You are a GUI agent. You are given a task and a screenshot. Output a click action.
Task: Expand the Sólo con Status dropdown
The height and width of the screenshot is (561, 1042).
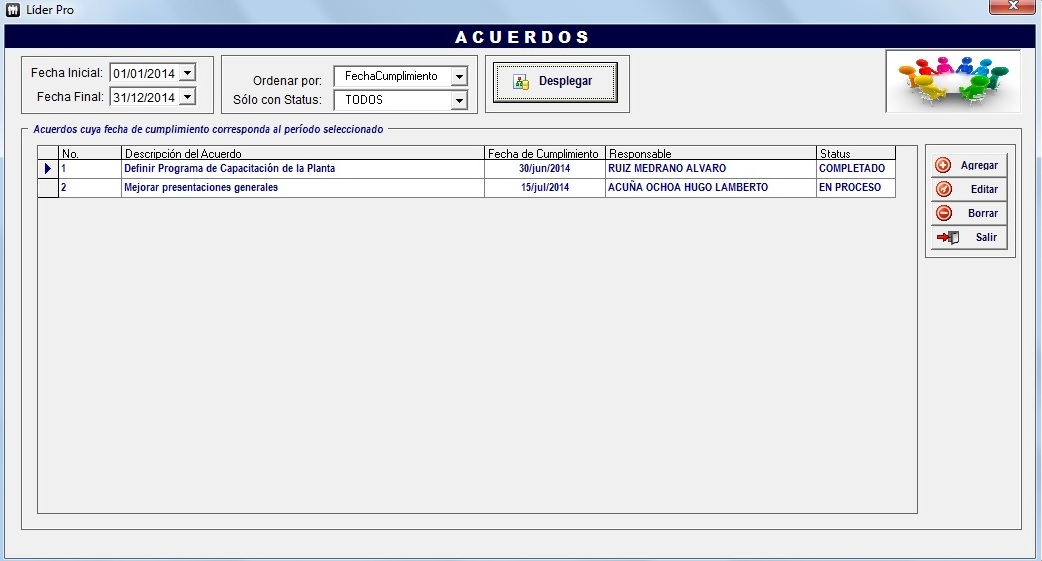[x=459, y=100]
